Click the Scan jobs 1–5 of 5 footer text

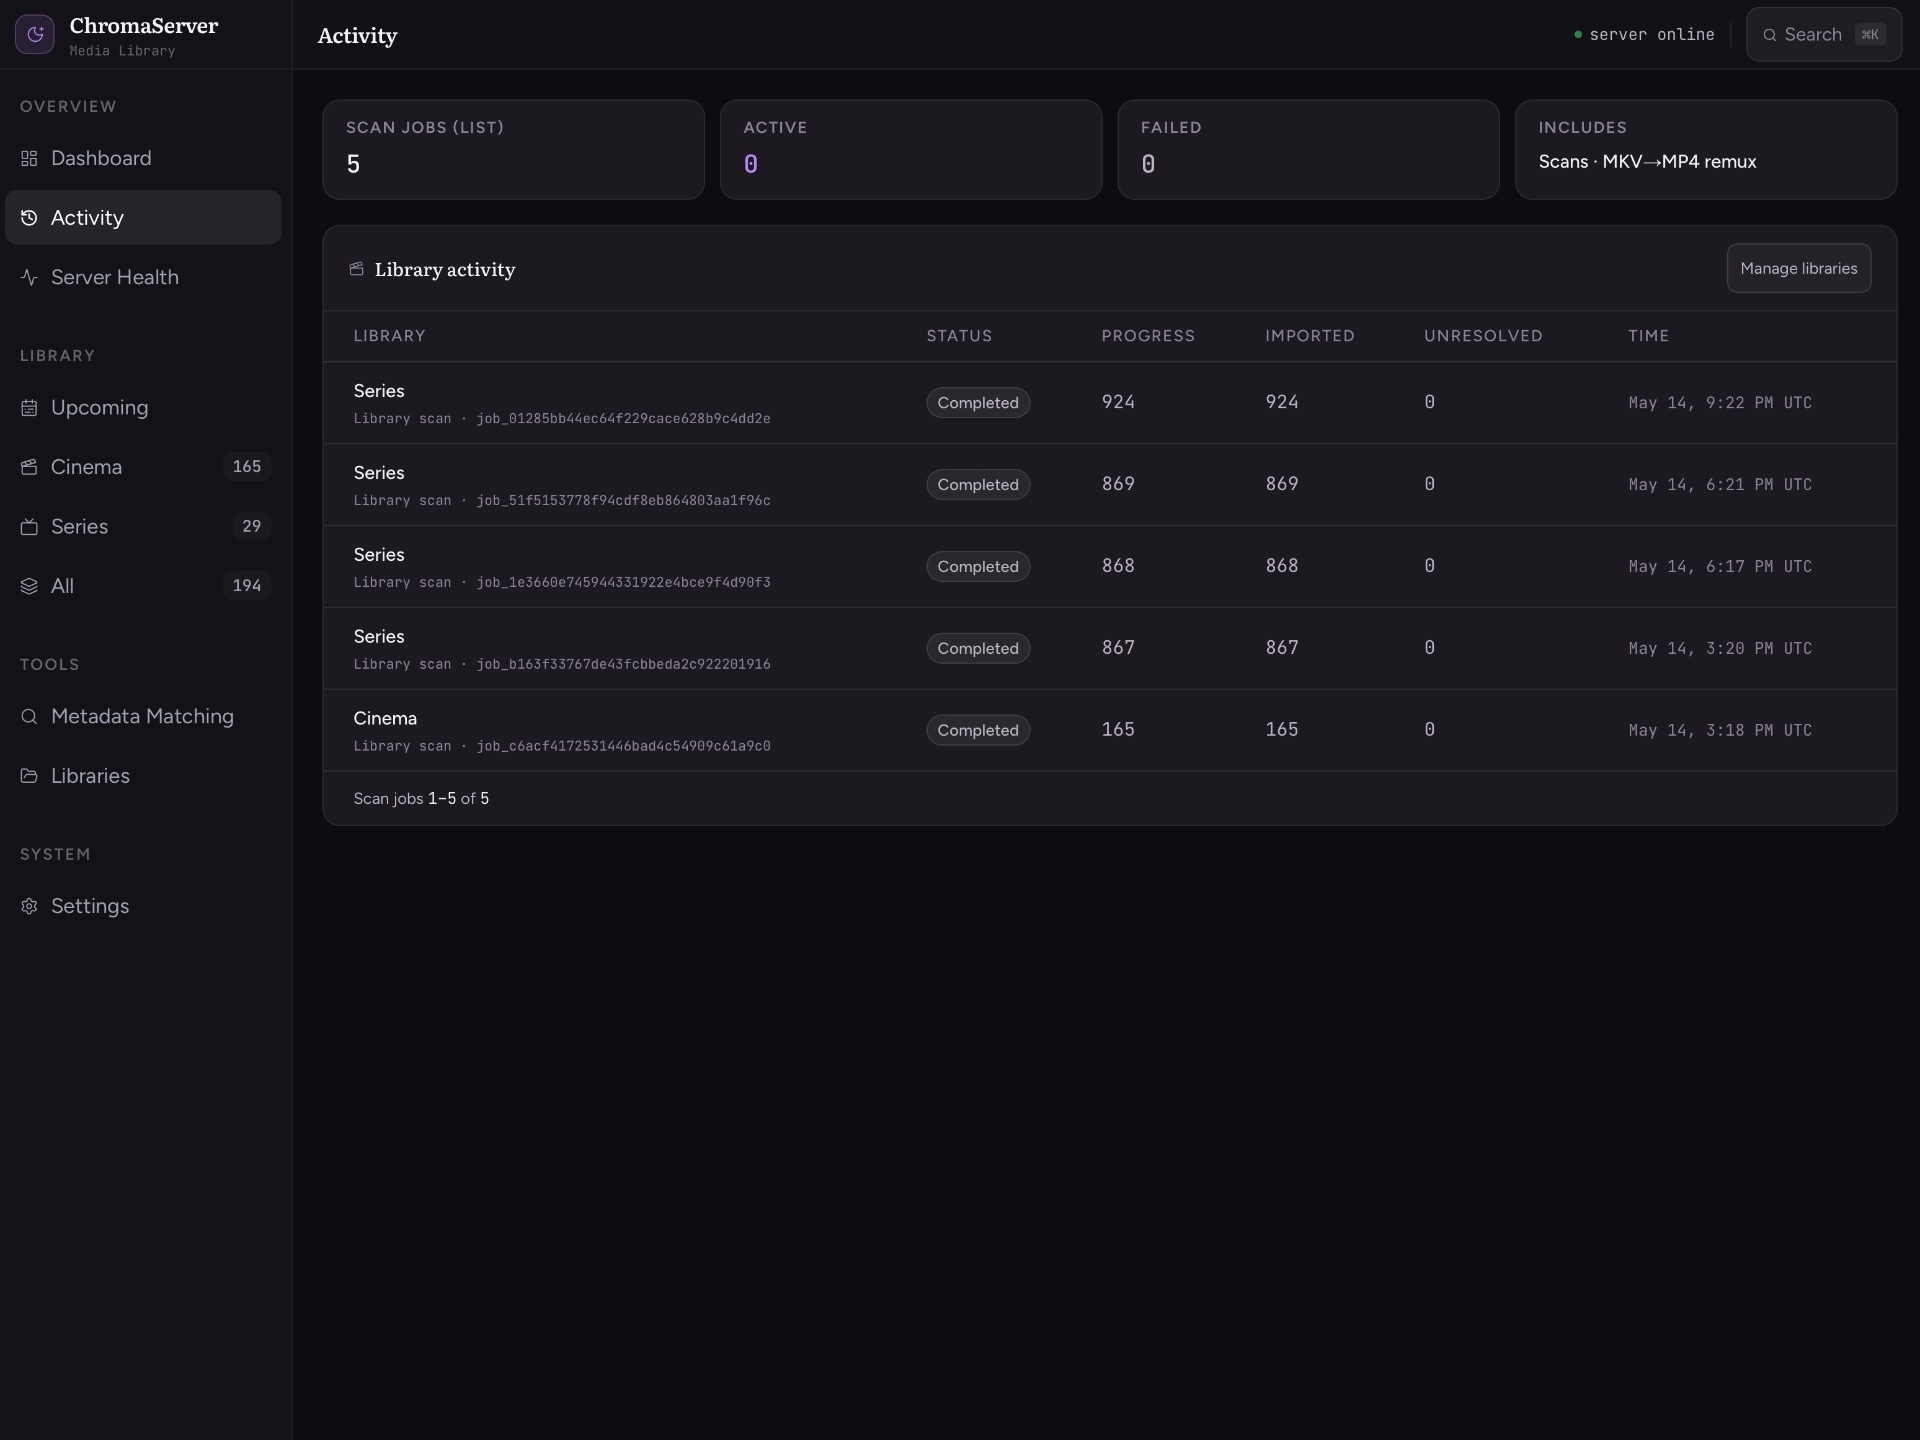pos(421,799)
